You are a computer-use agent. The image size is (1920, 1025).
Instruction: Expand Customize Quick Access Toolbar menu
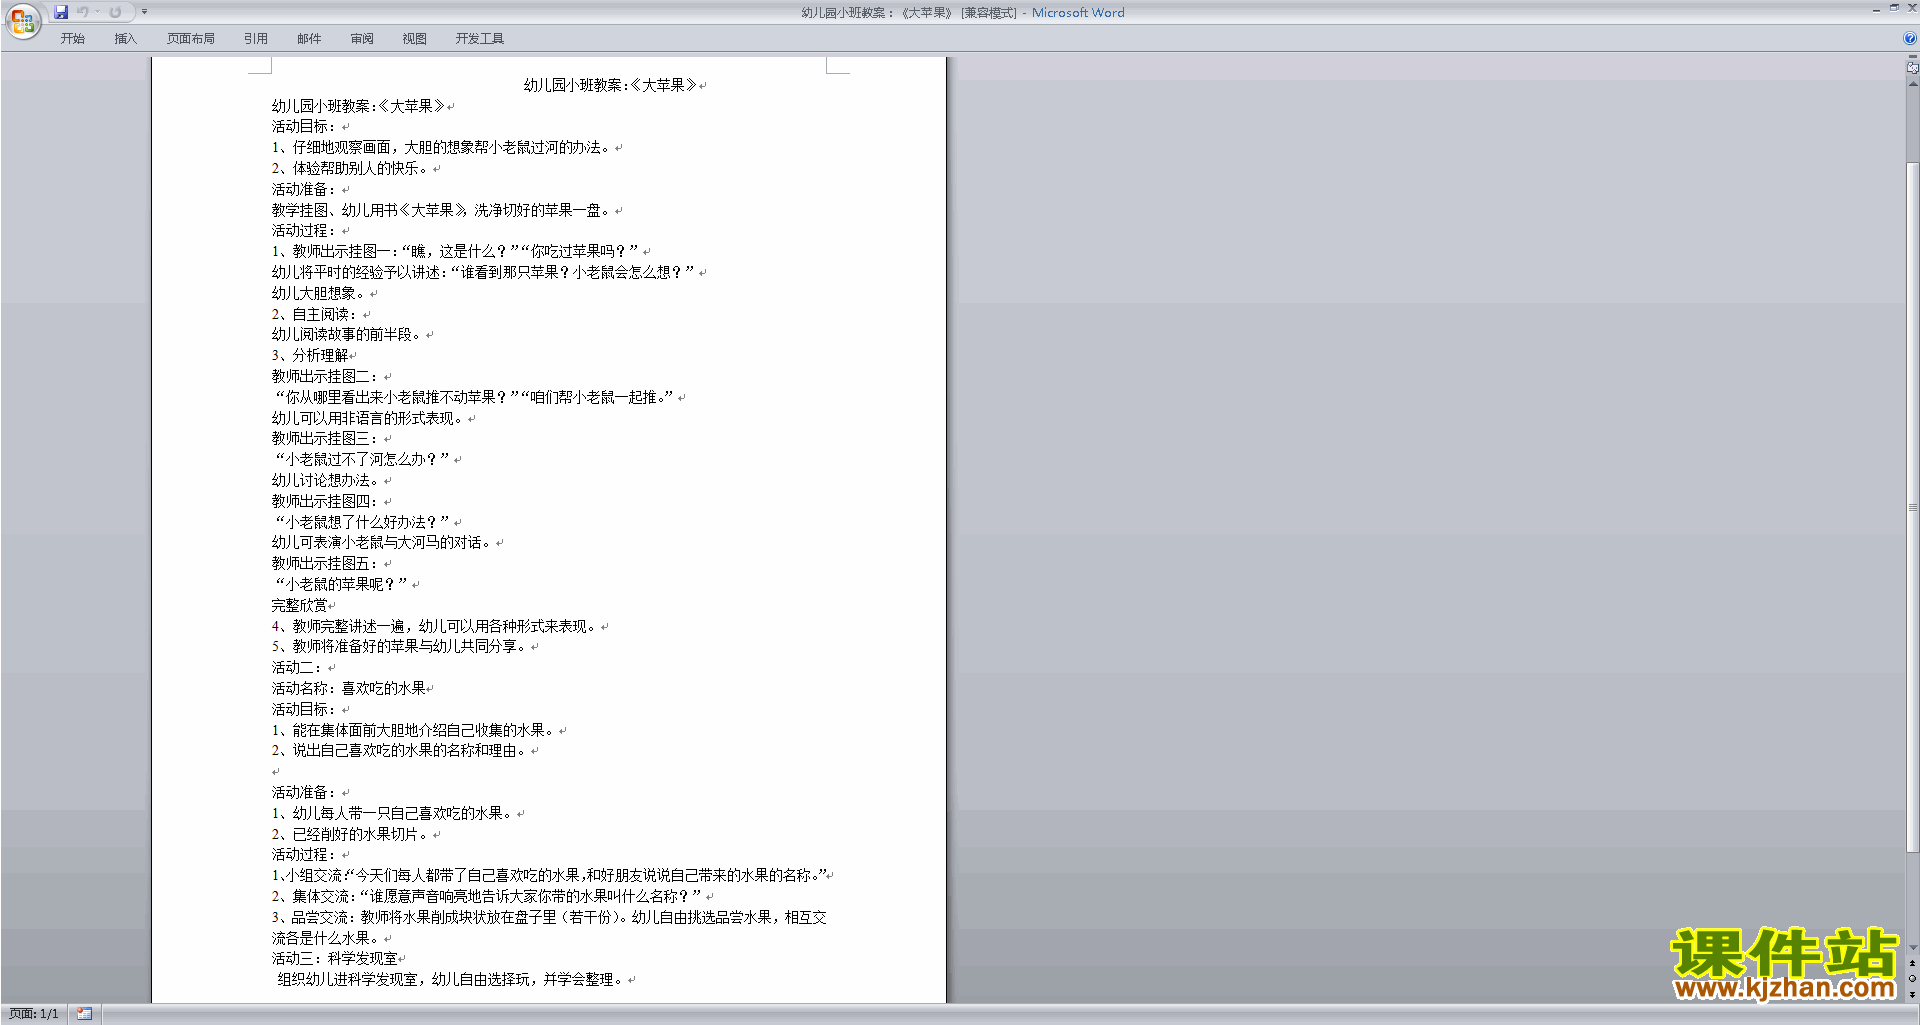pyautogui.click(x=144, y=12)
